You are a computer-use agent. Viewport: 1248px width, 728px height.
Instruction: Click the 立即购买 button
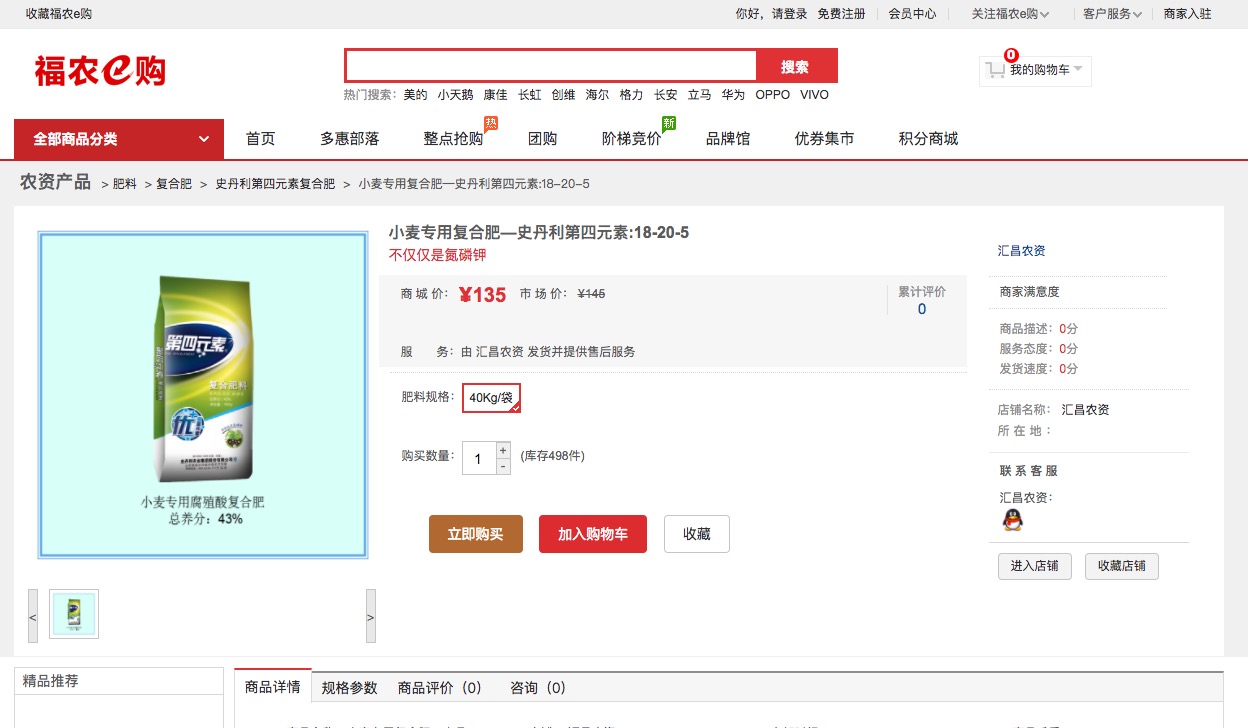pyautogui.click(x=476, y=534)
